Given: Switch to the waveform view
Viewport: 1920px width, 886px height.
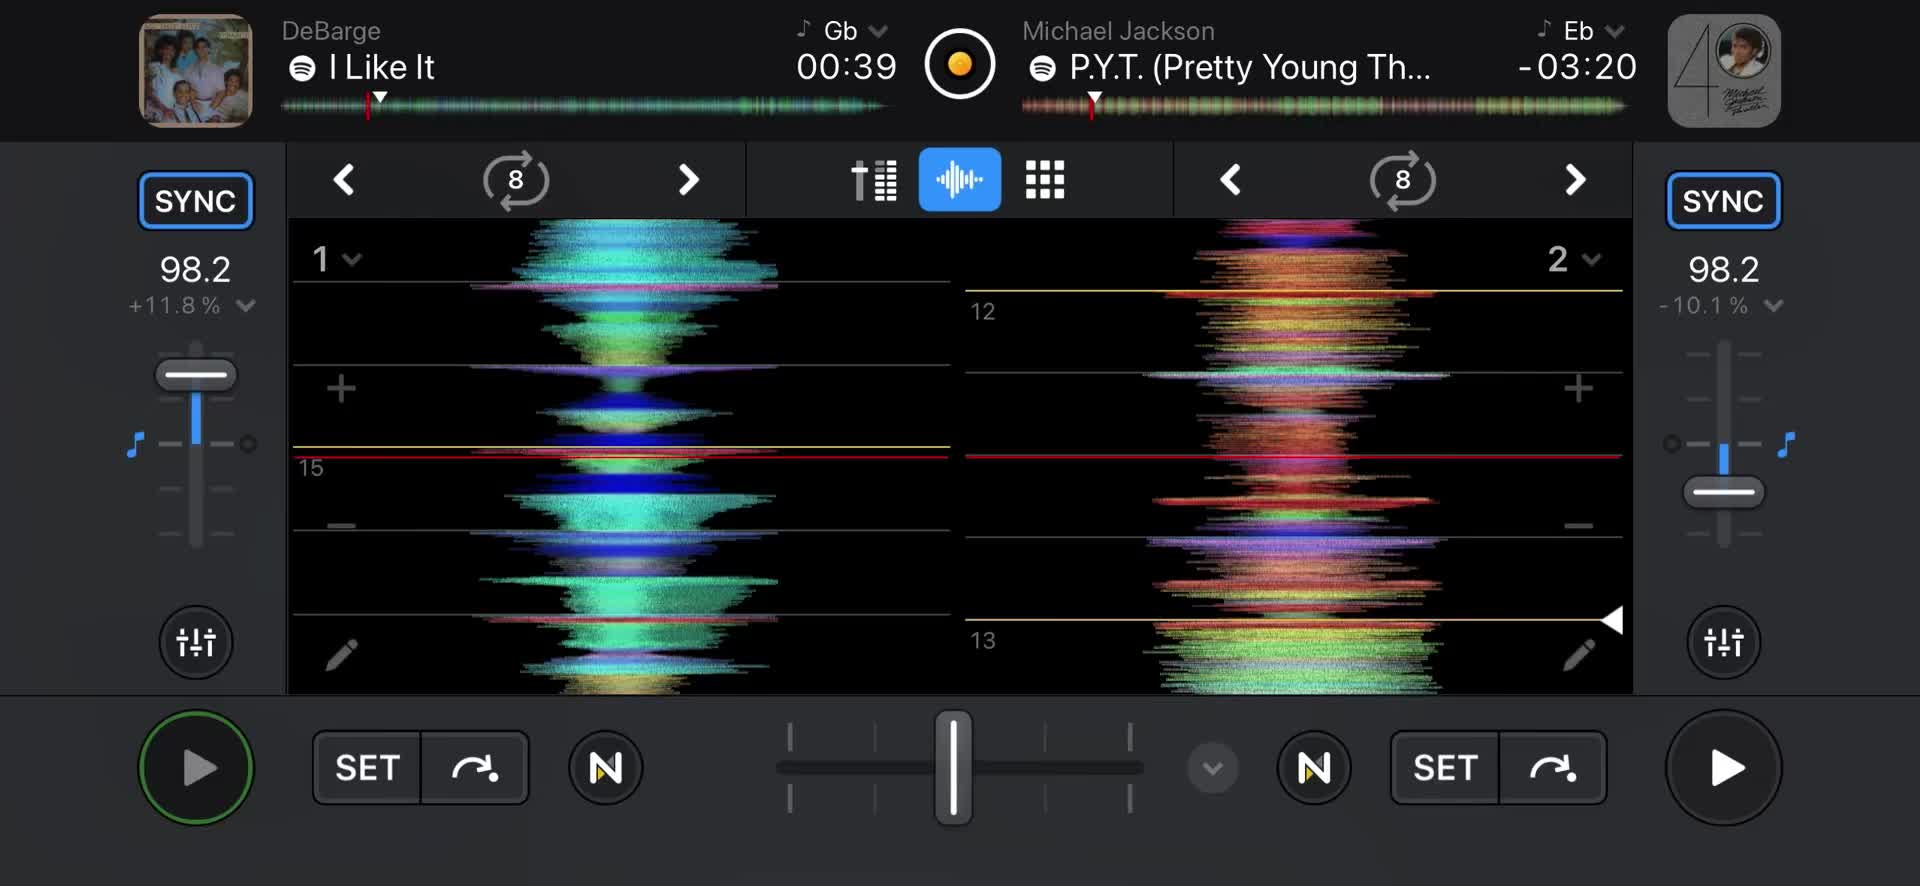Looking at the screenshot, I should point(959,180).
